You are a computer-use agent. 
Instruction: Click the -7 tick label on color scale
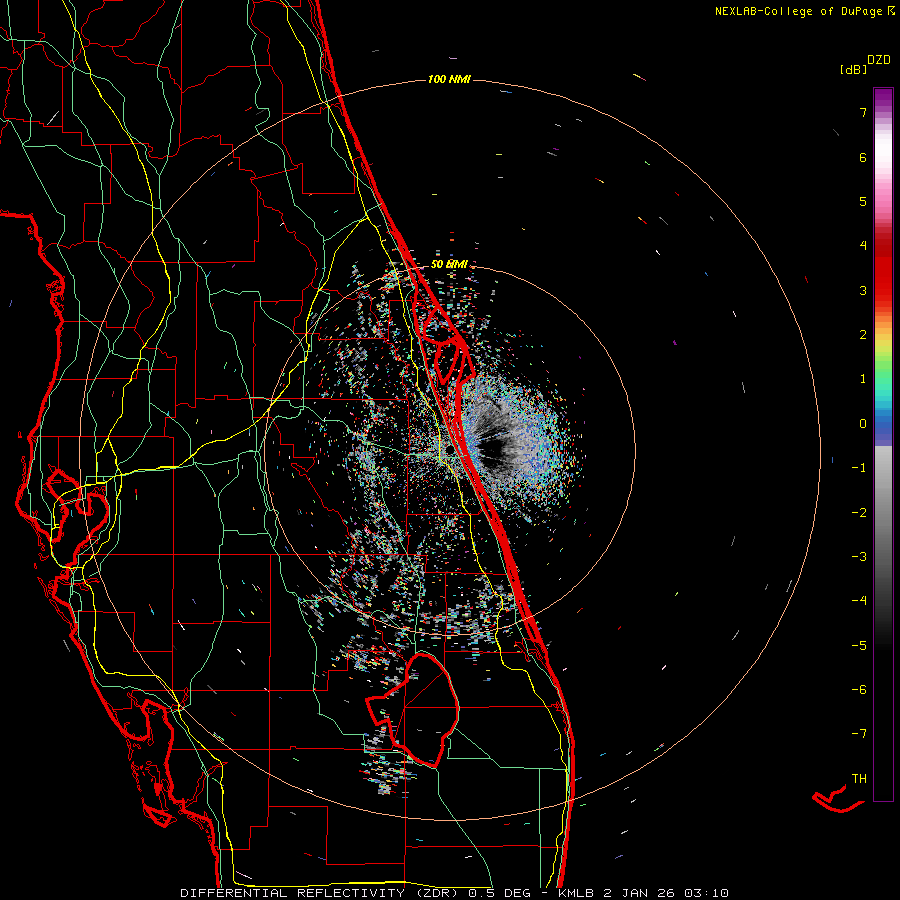tap(859, 734)
